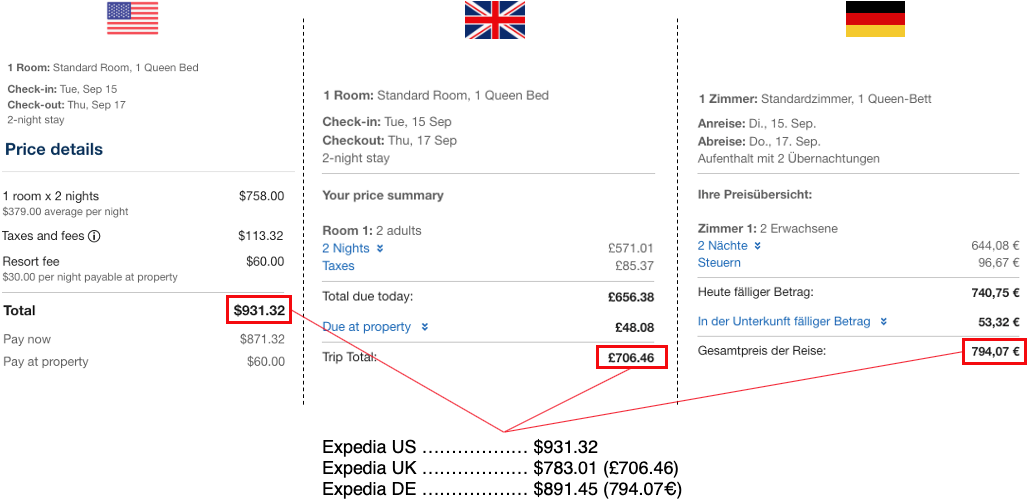Click the Expedia DE comparison line
This screenshot has height=499, width=1030.
(x=502, y=488)
